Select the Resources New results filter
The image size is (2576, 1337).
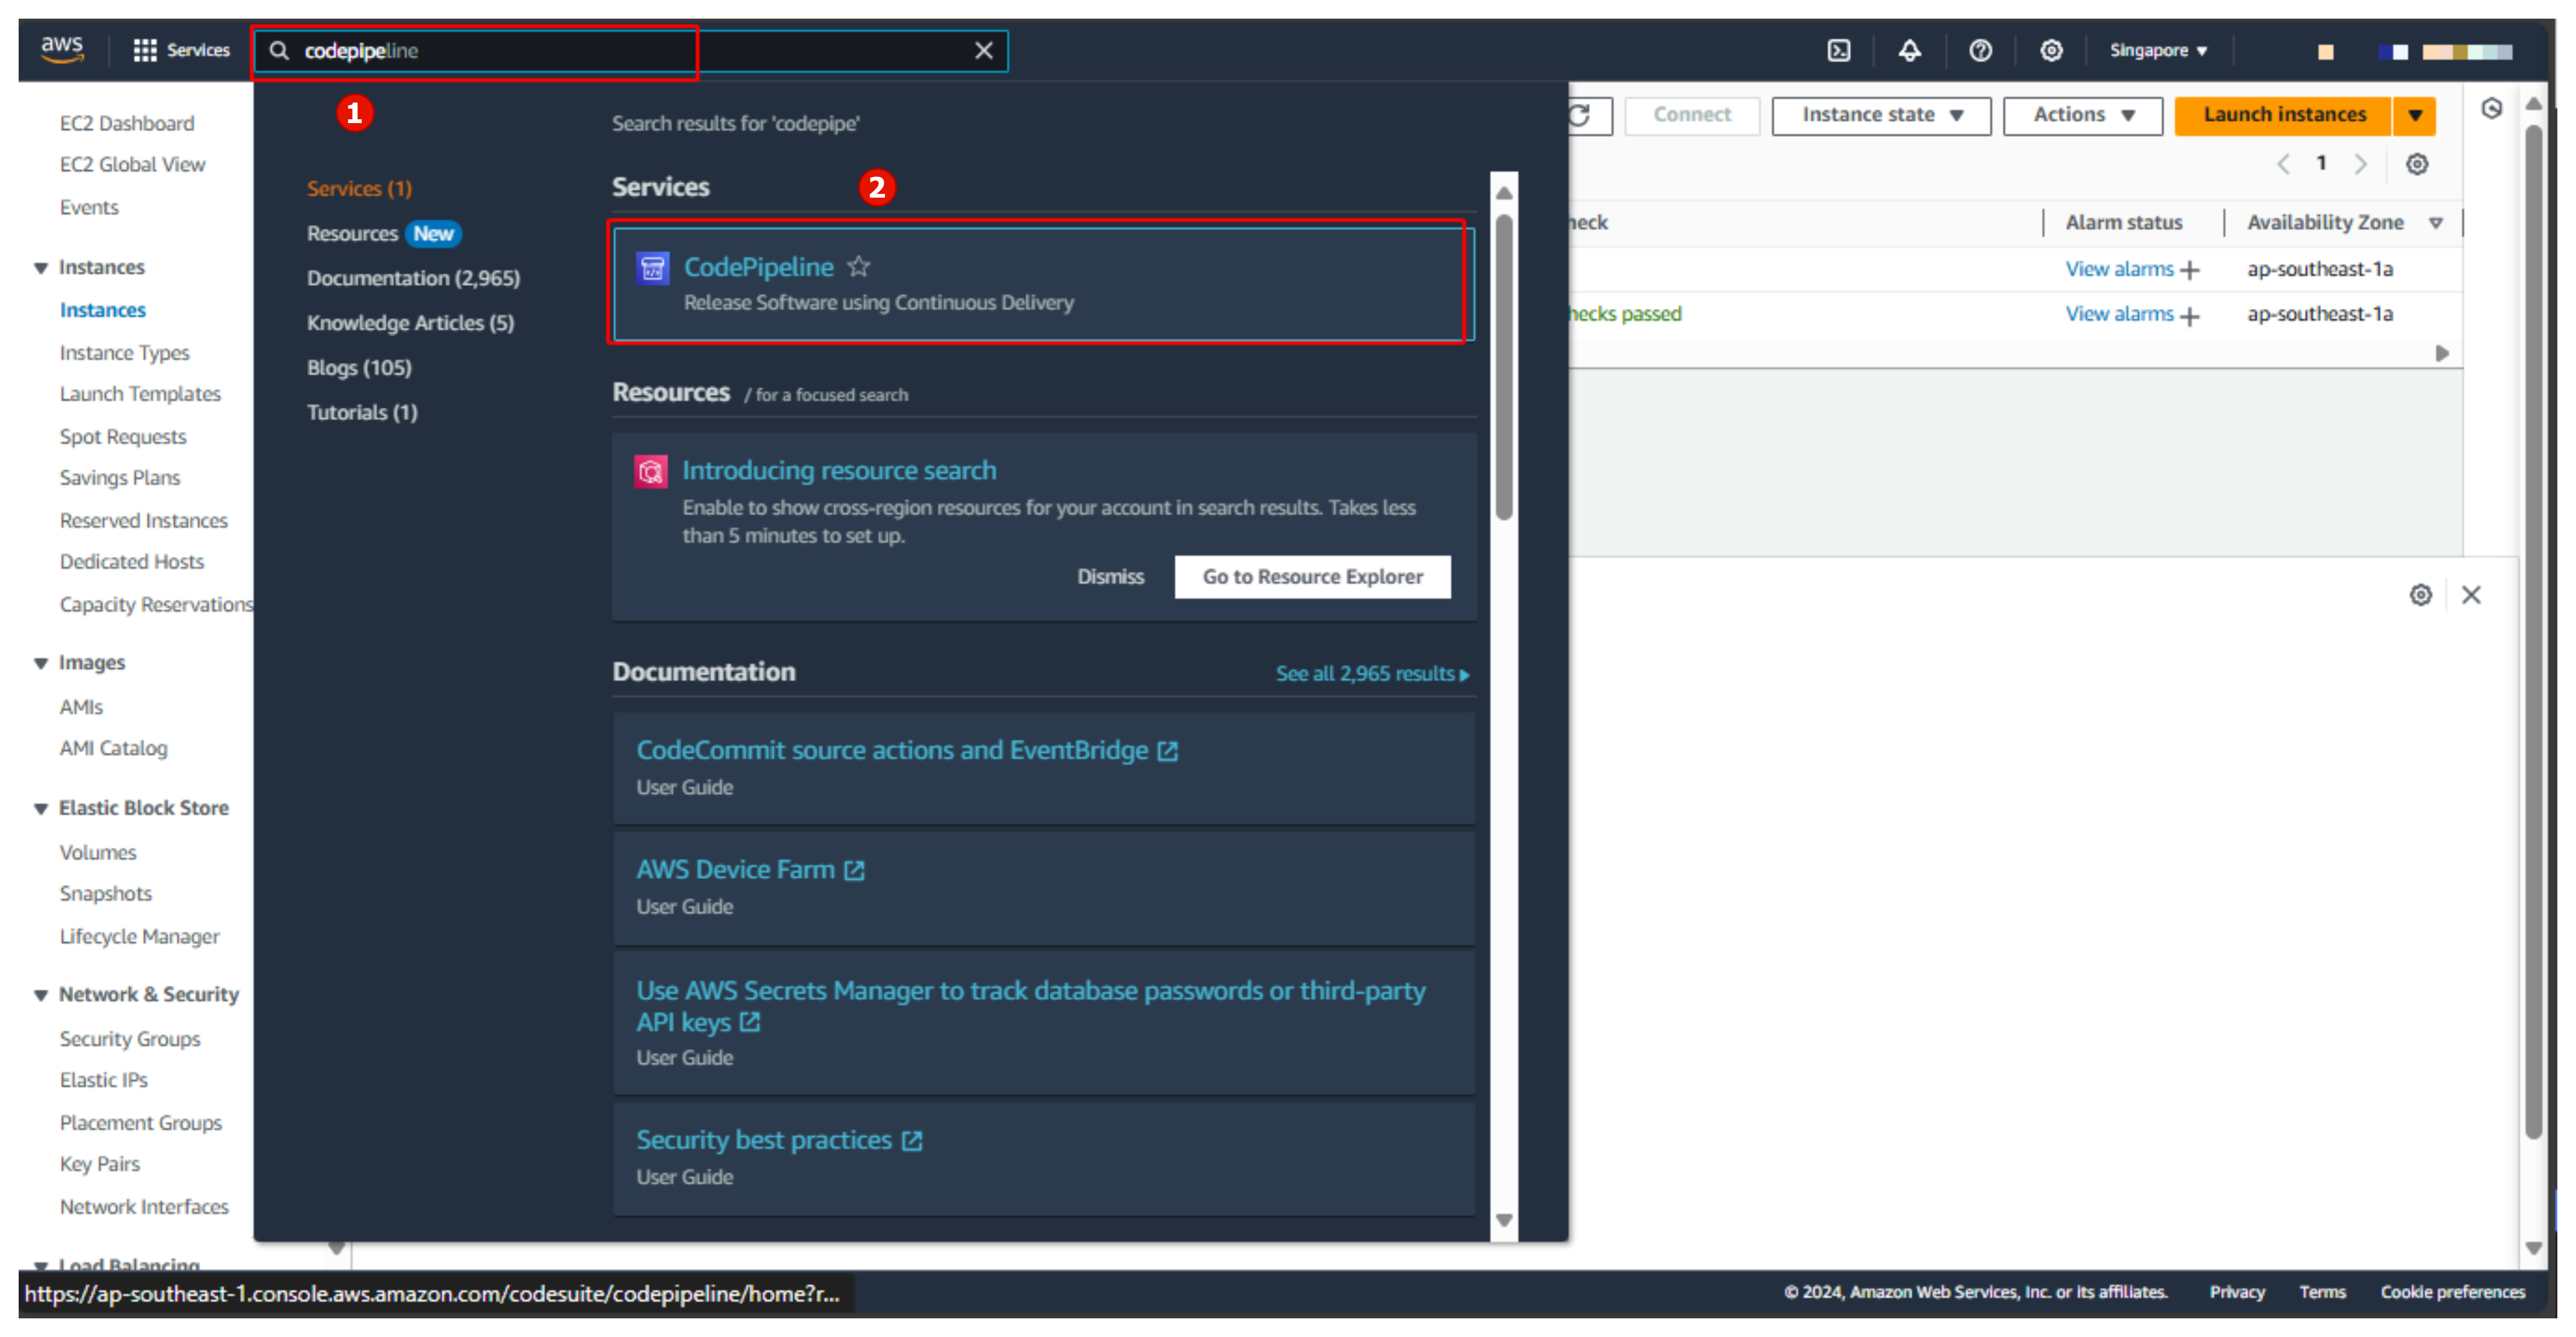click(383, 233)
